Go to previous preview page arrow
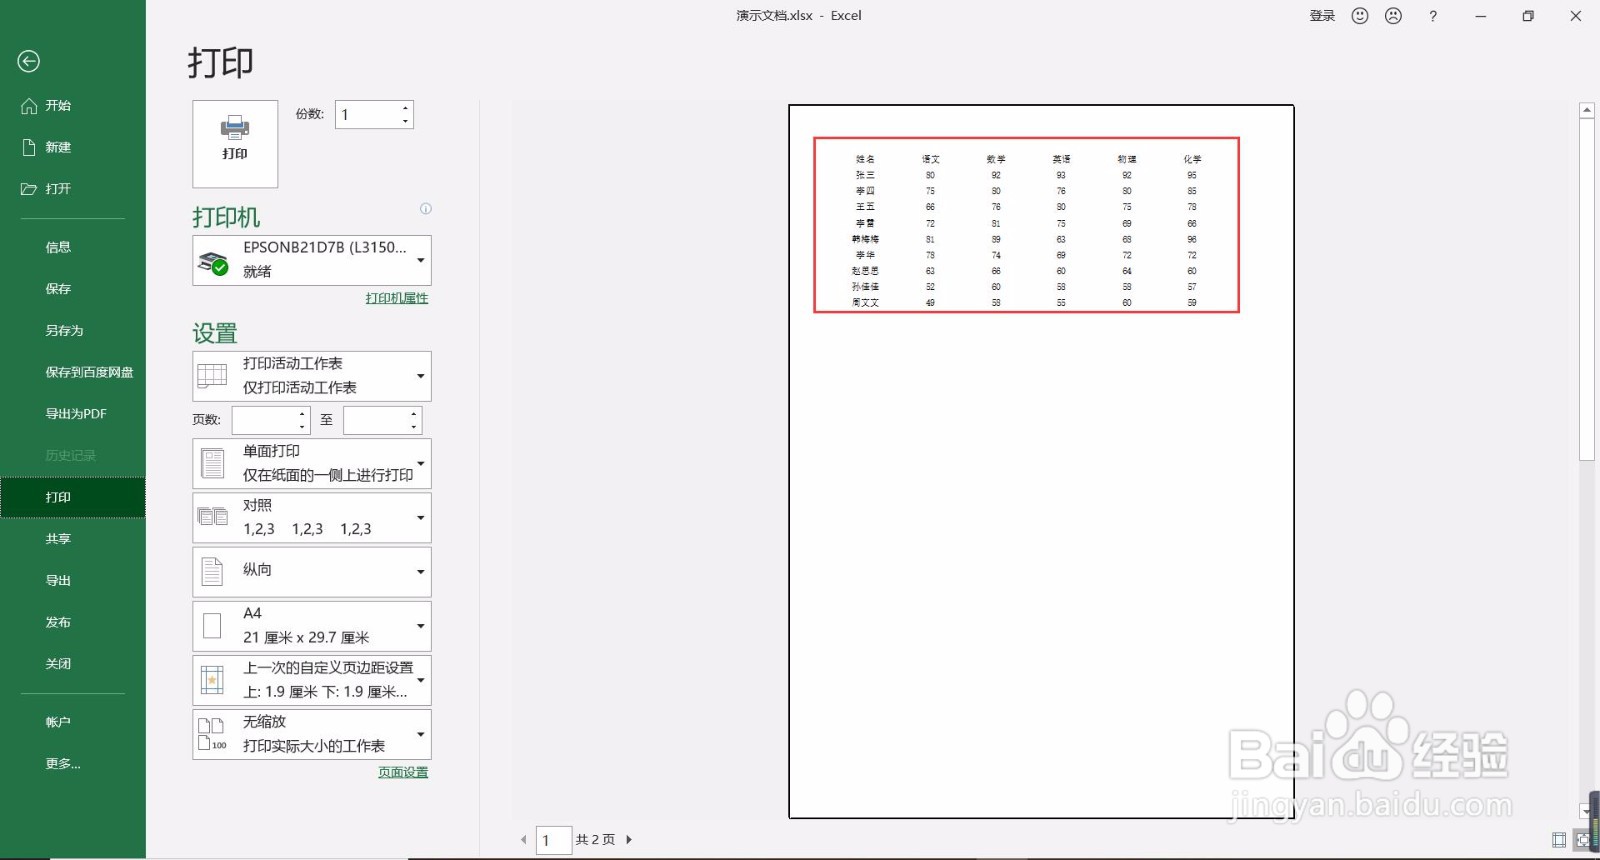1600x860 pixels. click(x=523, y=840)
